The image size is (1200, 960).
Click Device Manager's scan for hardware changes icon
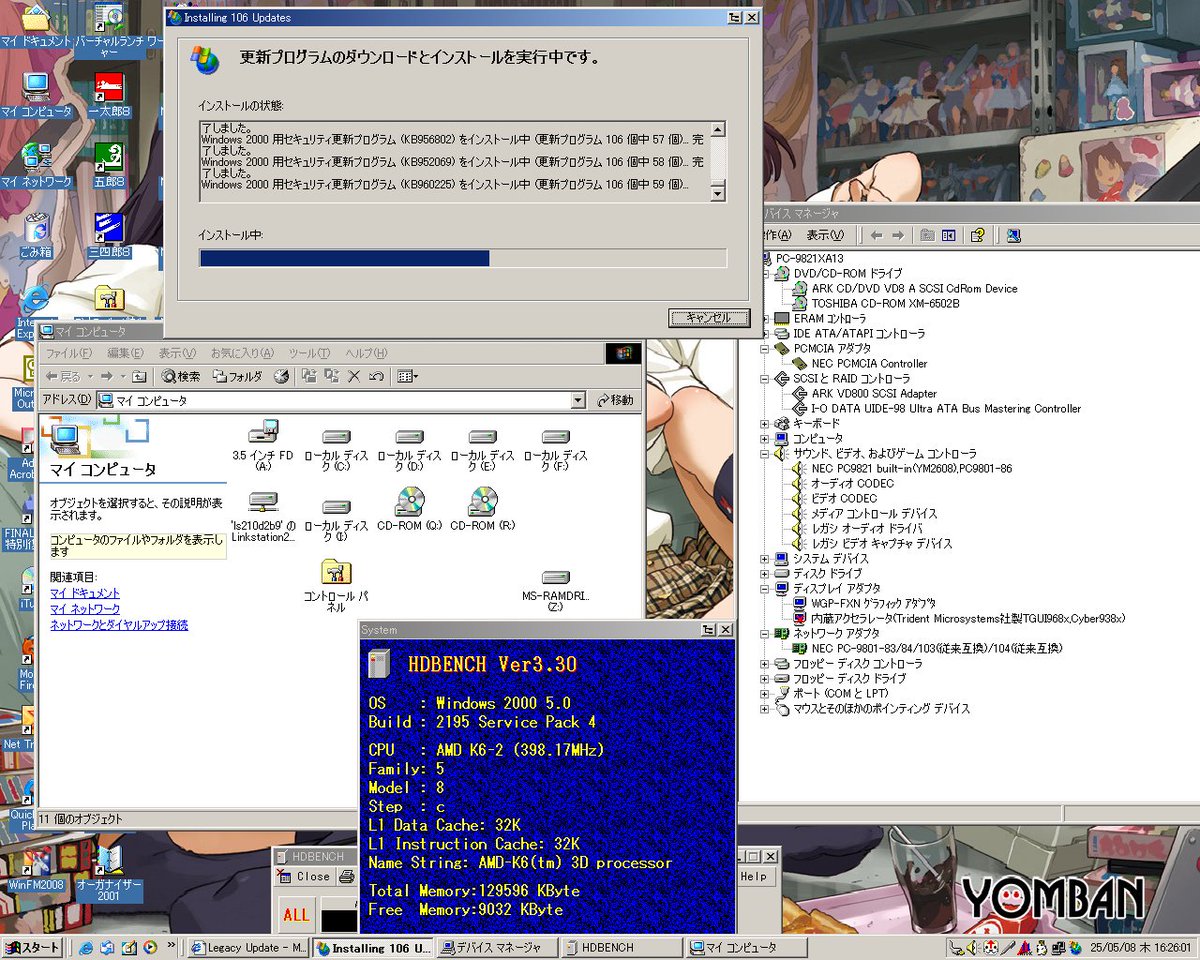click(1013, 235)
